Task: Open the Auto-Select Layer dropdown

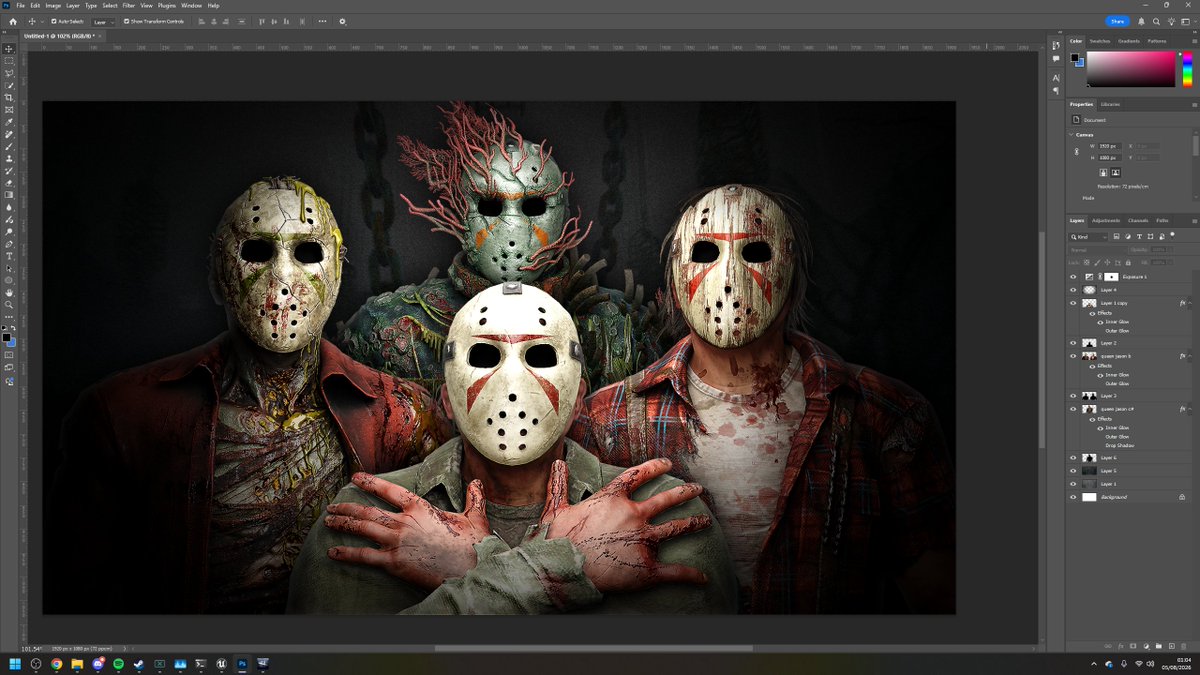Action: coord(104,21)
